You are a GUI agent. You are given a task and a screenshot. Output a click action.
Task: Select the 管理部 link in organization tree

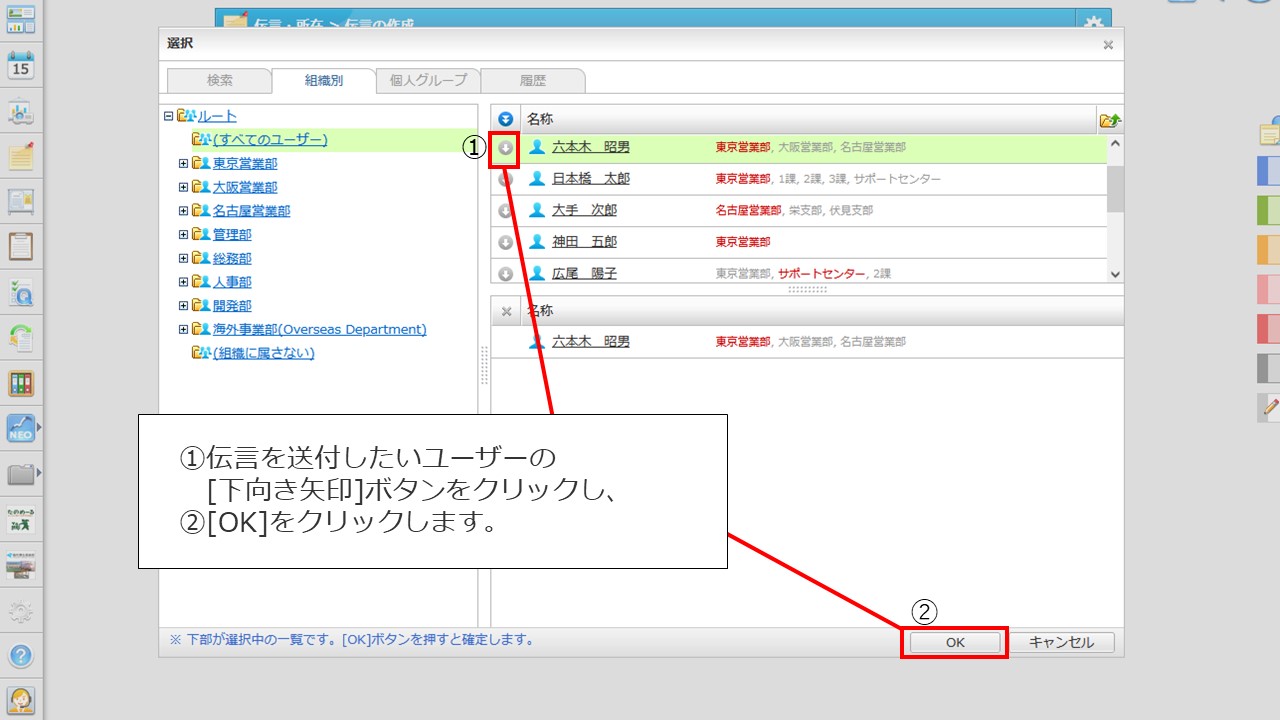pos(232,235)
